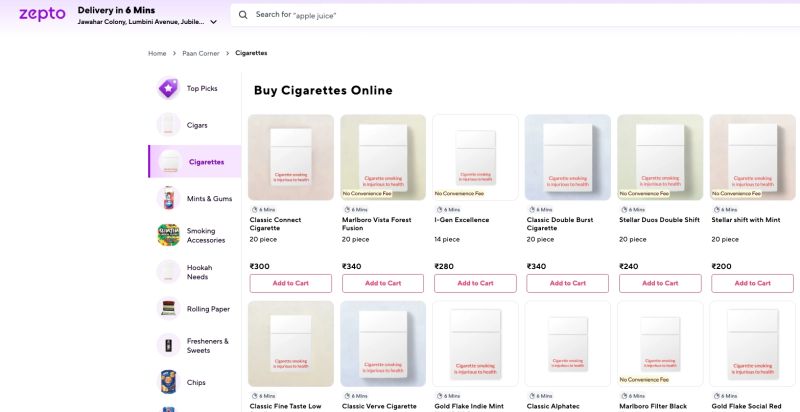Viewport: 800px width, 412px height.
Task: Click the ₹300 price of Classic Connect
Action: point(260,266)
